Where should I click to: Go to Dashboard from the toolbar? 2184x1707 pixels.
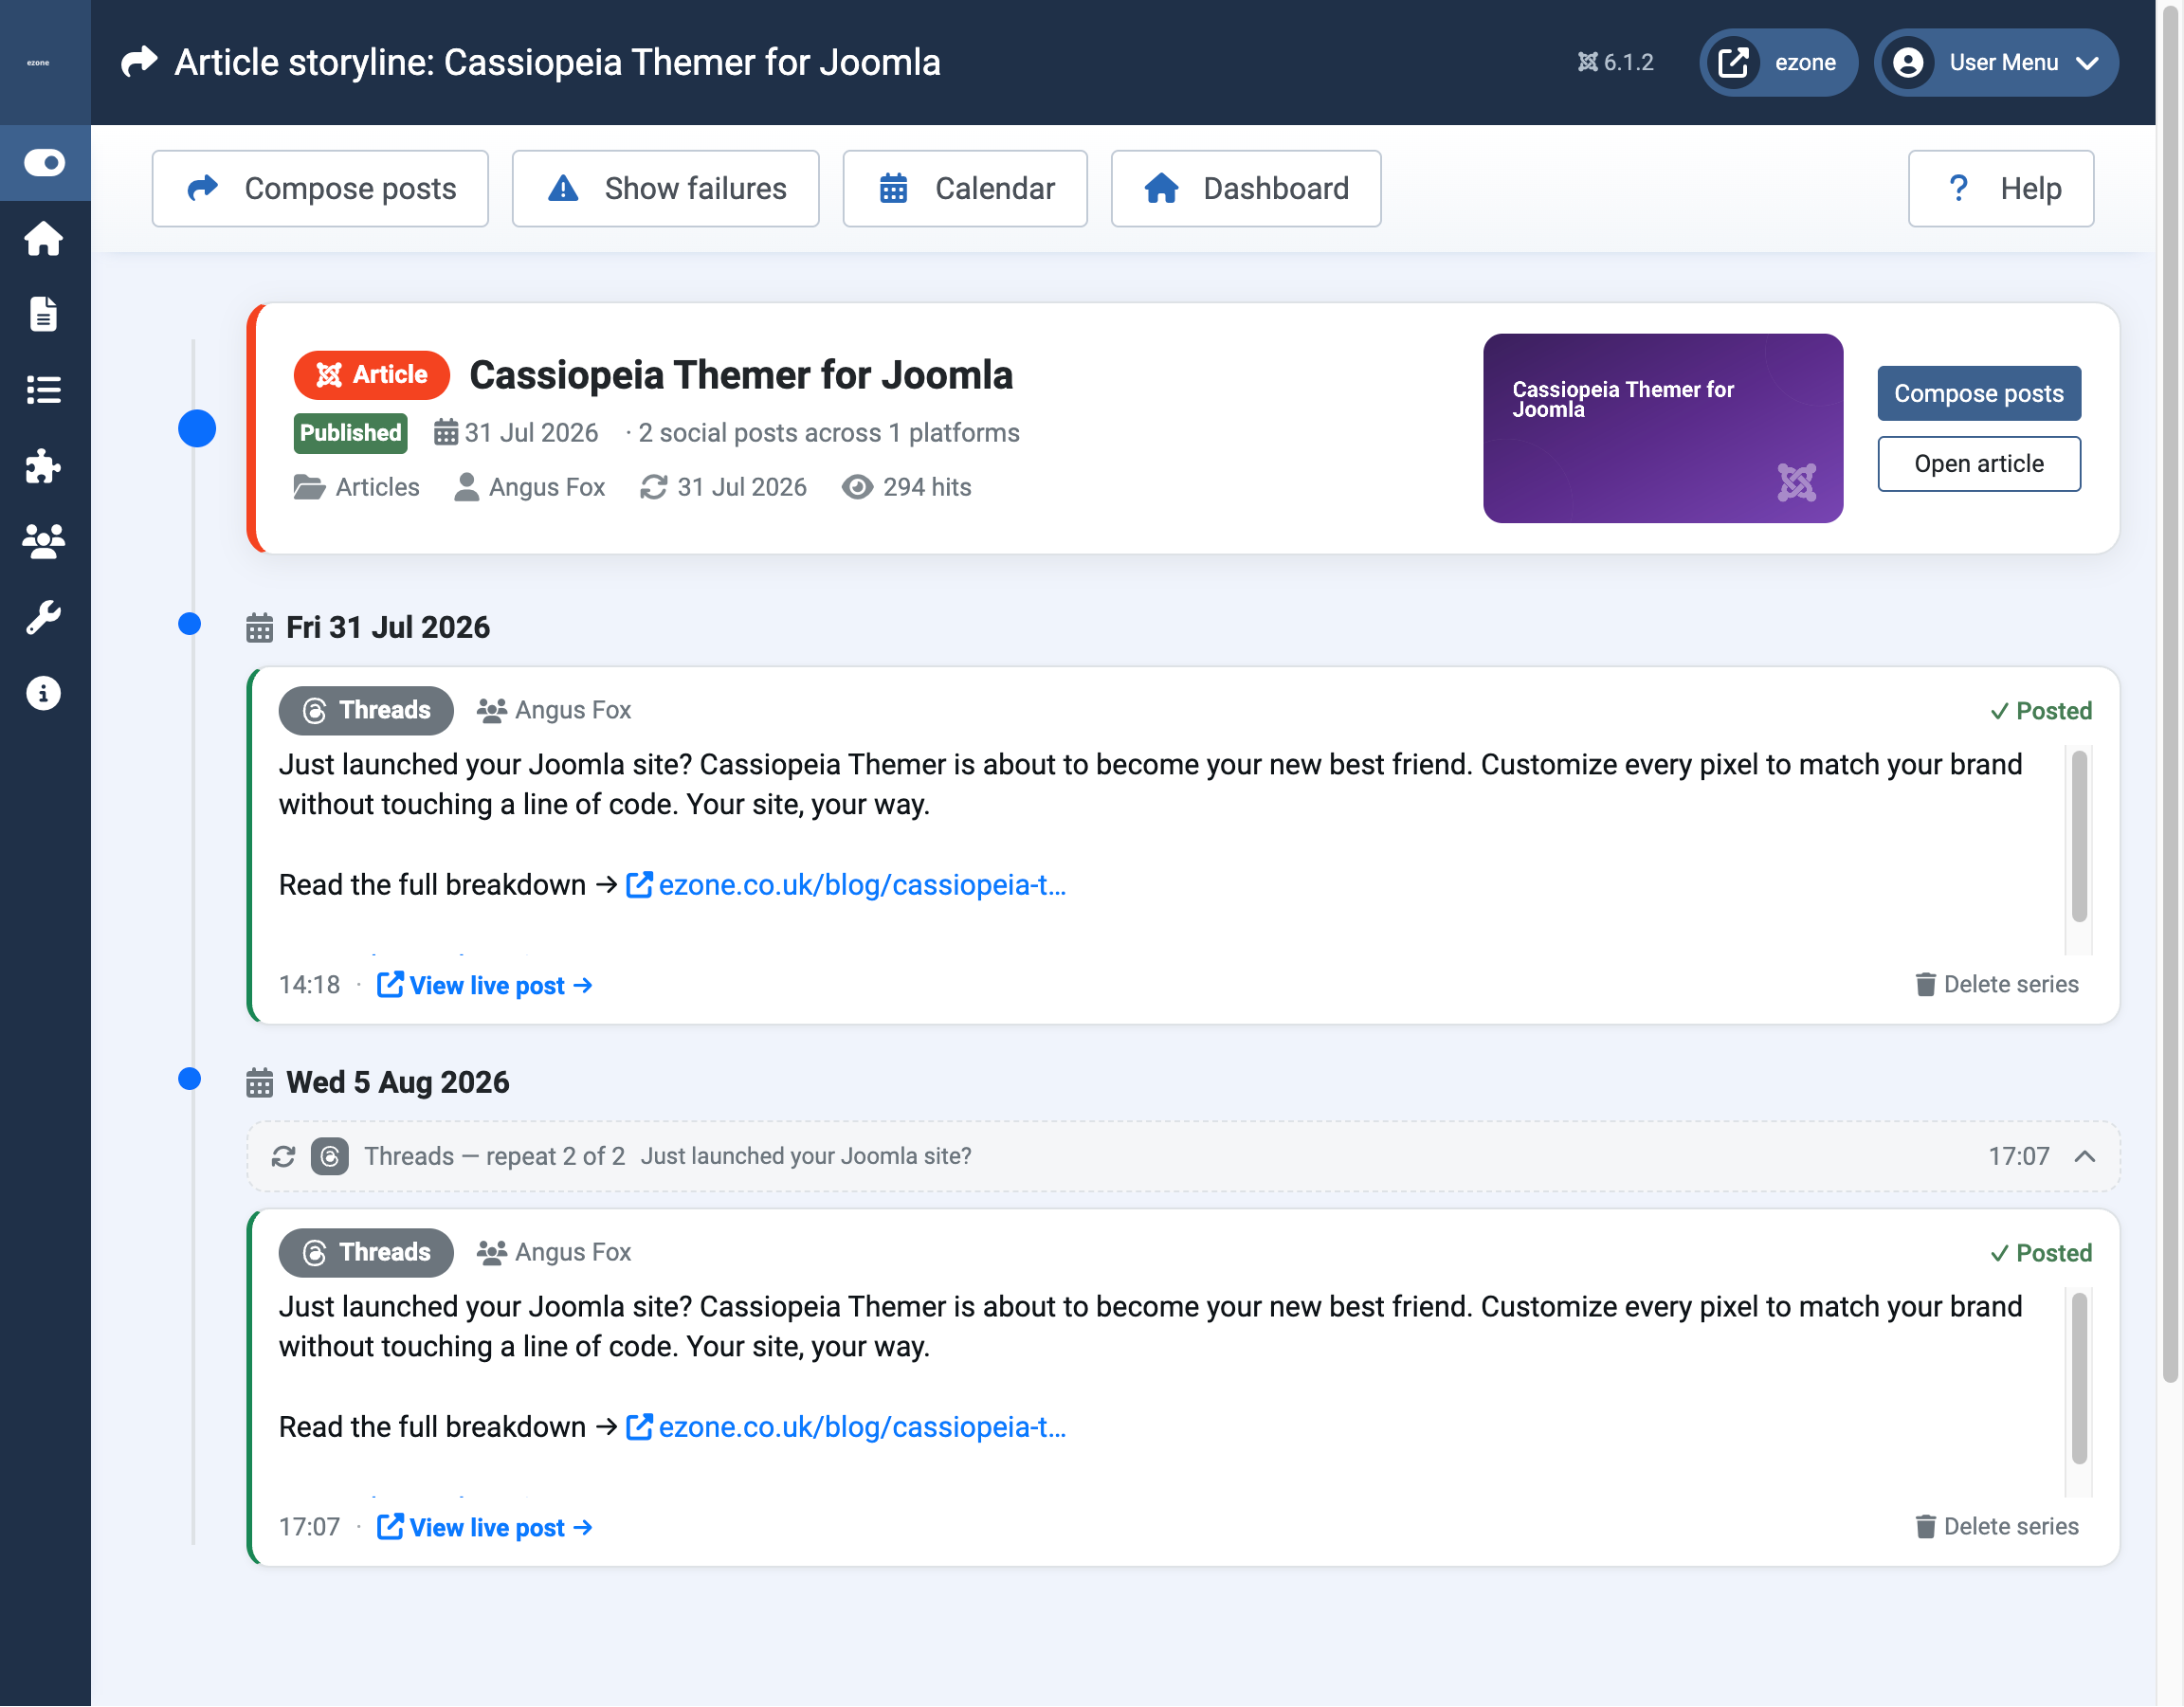point(1246,188)
